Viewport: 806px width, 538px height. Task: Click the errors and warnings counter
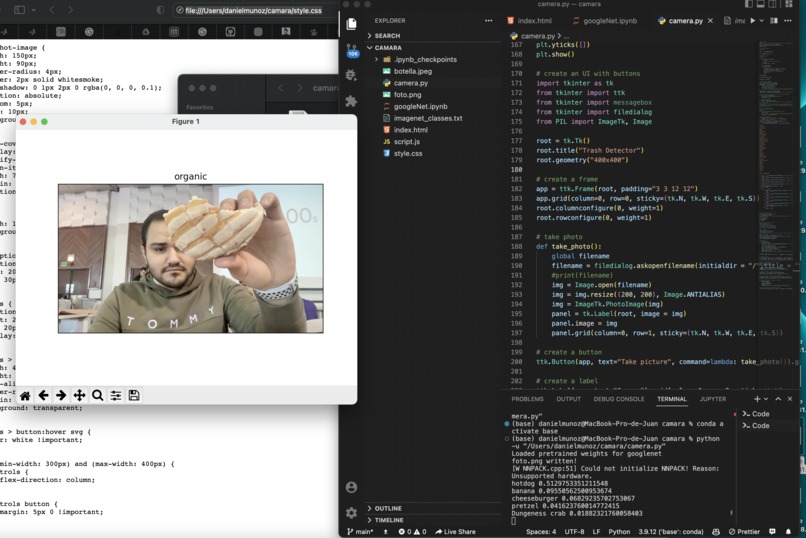click(x=412, y=531)
